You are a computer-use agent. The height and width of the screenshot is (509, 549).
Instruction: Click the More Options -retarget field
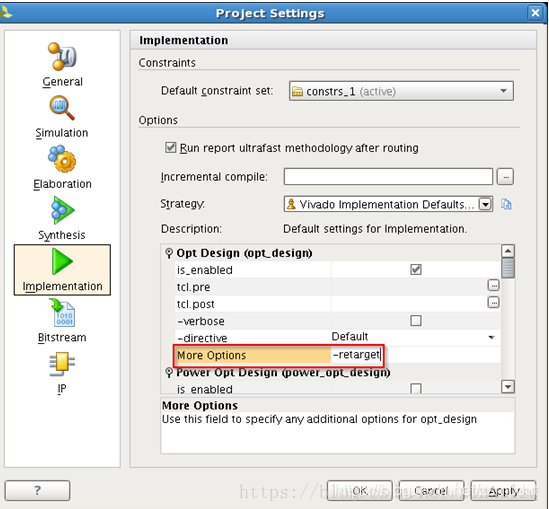tap(415, 355)
